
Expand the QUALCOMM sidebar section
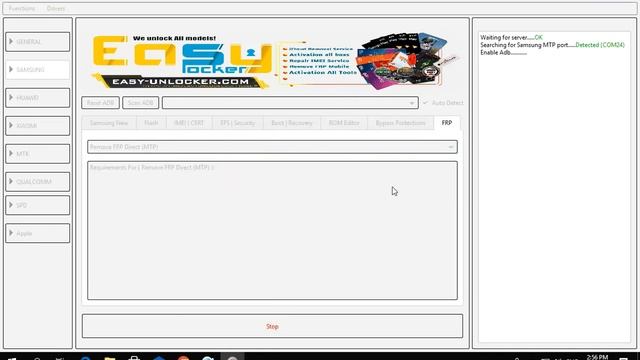point(38,182)
